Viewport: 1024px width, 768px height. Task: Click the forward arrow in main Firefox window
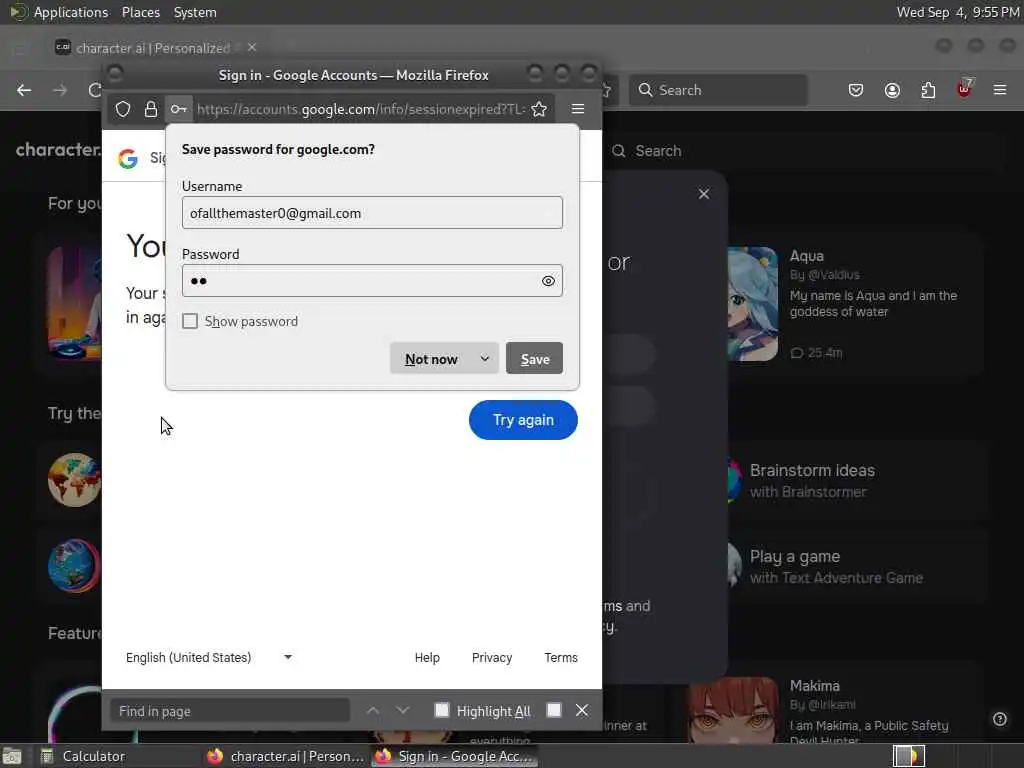click(60, 90)
